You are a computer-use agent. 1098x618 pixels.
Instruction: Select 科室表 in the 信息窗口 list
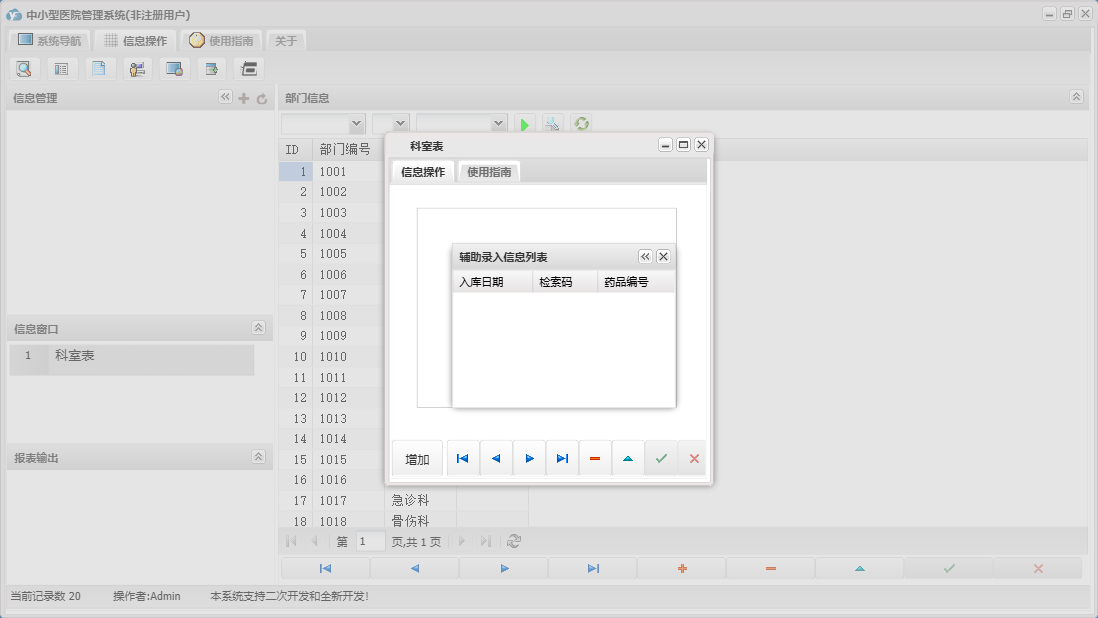(x=75, y=356)
